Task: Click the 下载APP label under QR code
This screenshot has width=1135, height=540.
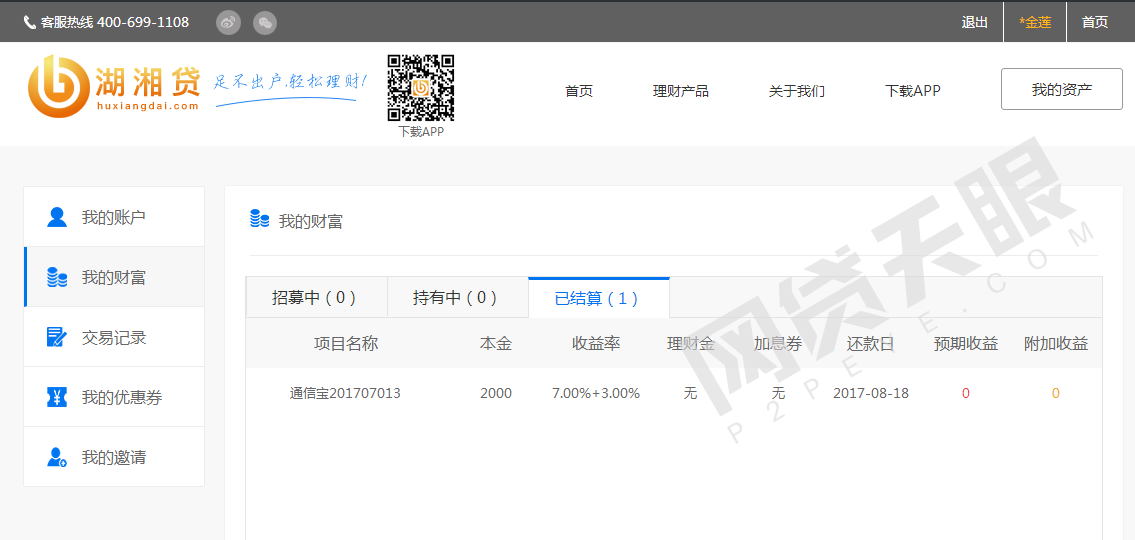Action: (x=421, y=132)
